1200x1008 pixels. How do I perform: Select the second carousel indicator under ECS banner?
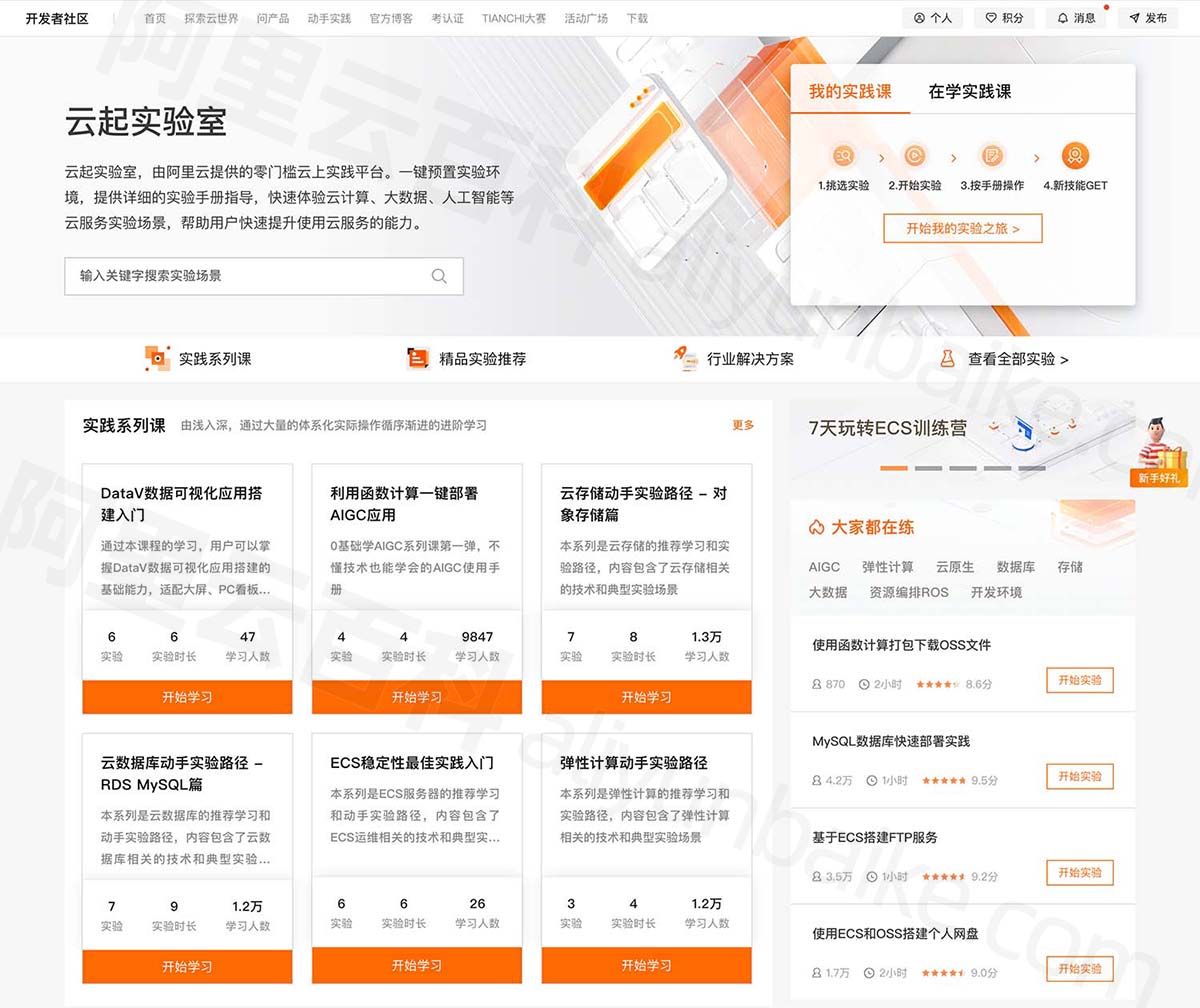928,468
